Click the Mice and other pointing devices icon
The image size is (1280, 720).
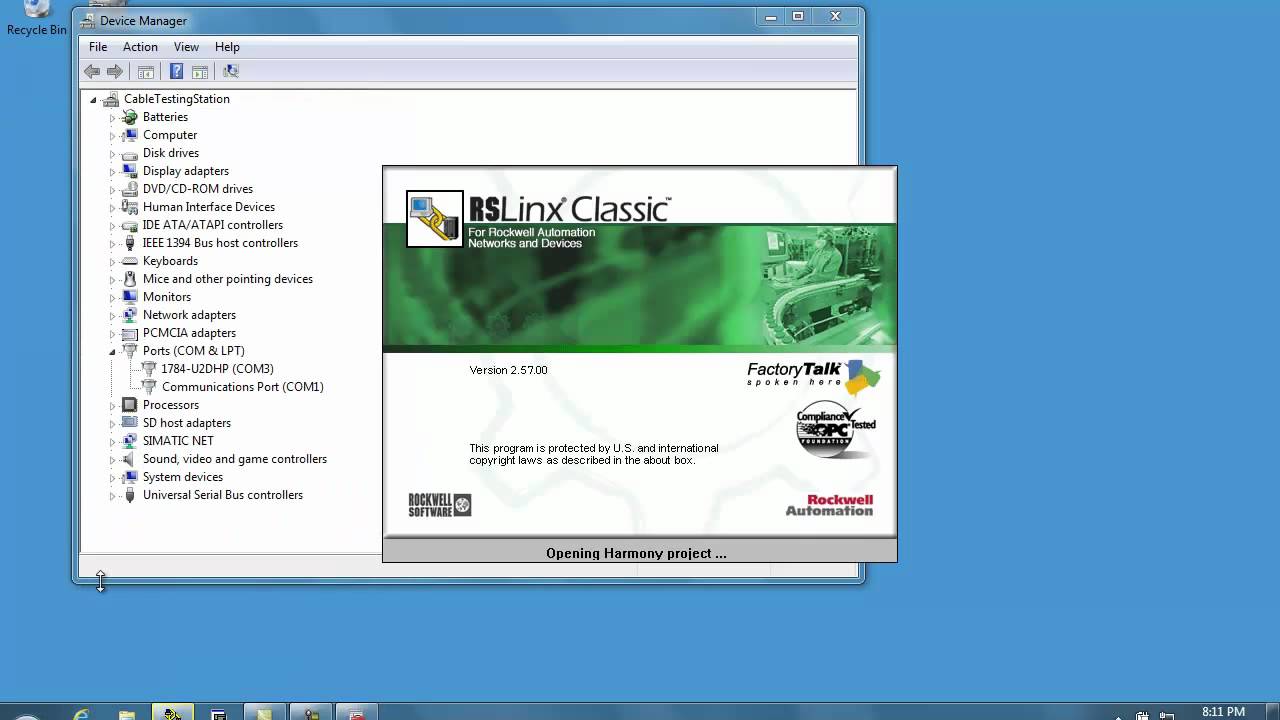[x=129, y=279]
